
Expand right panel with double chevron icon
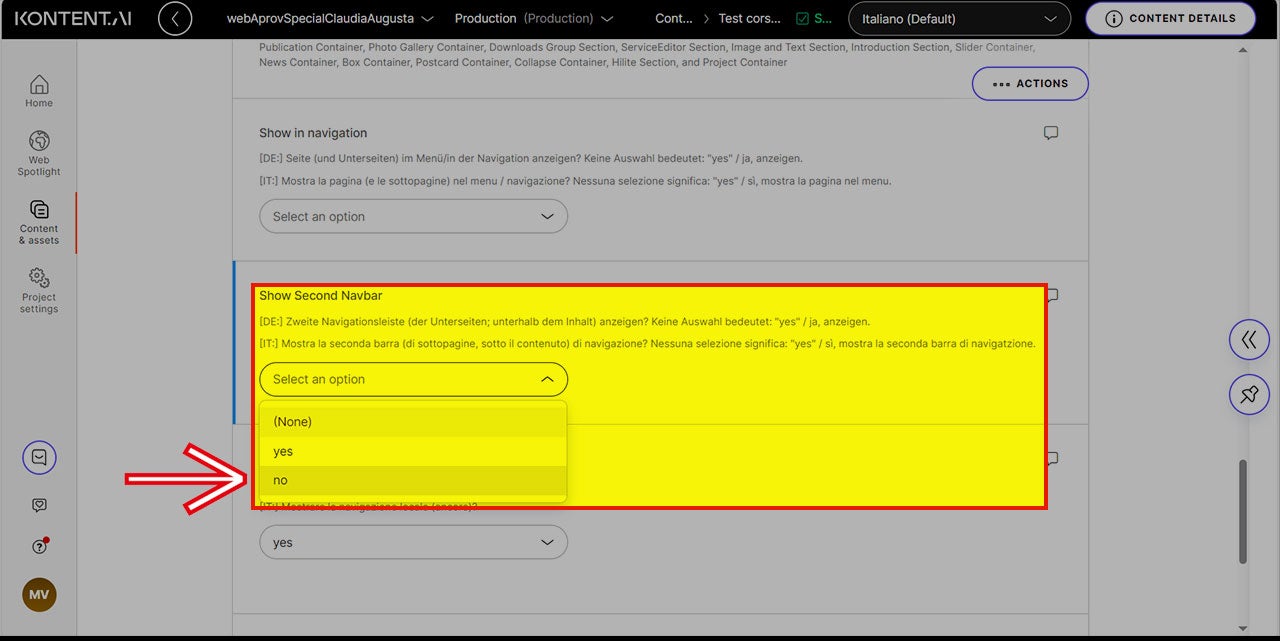[1248, 340]
